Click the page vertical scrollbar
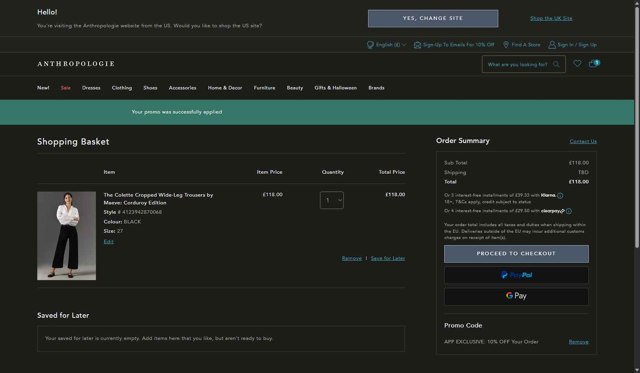This screenshot has height=373, width=640. (637, 127)
